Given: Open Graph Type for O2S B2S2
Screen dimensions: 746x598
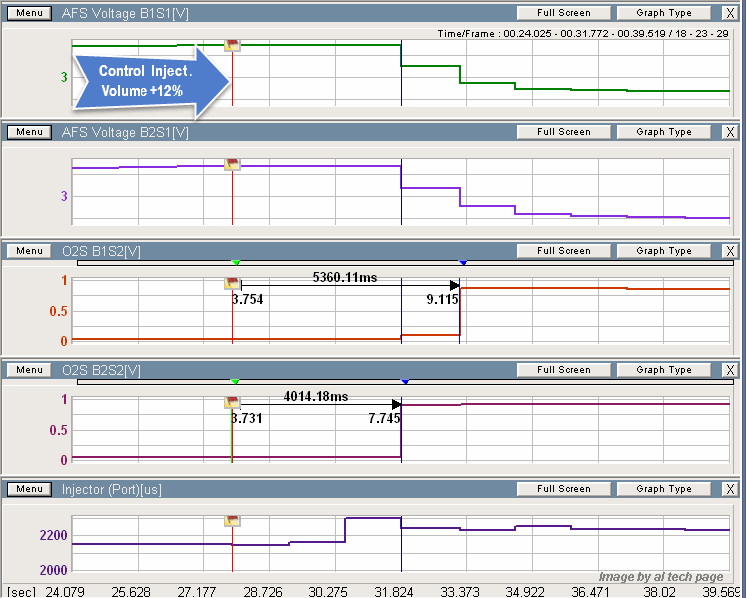Looking at the screenshot, I should 664,370.
